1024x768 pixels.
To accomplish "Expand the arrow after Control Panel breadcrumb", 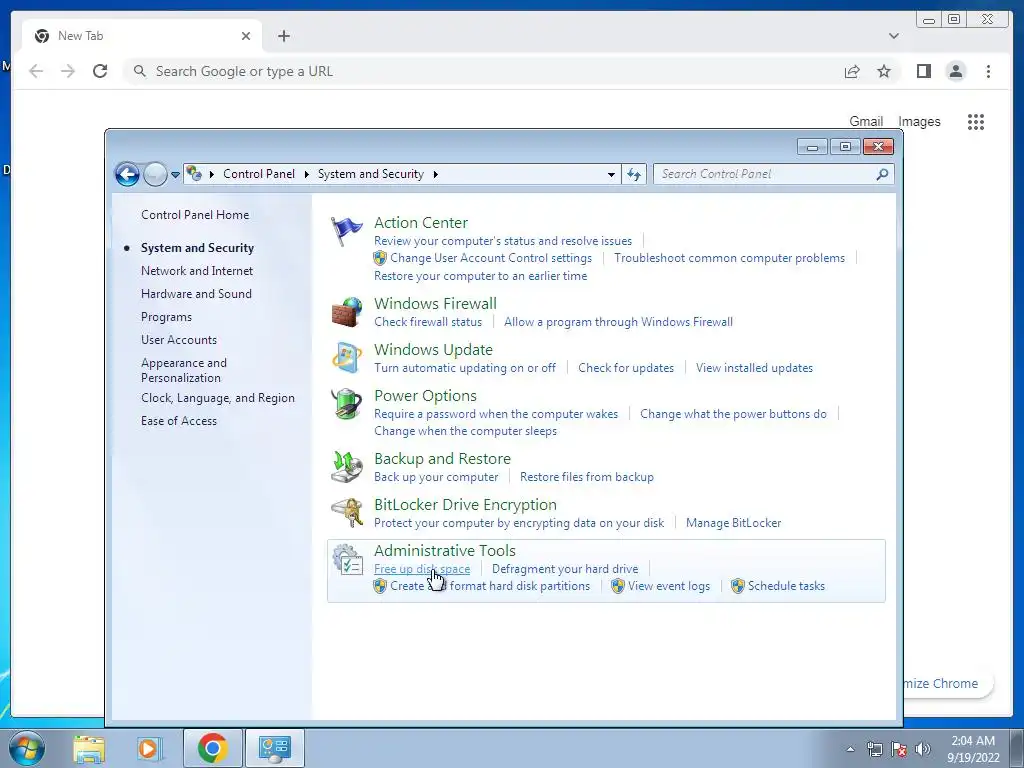I will tap(306, 174).
